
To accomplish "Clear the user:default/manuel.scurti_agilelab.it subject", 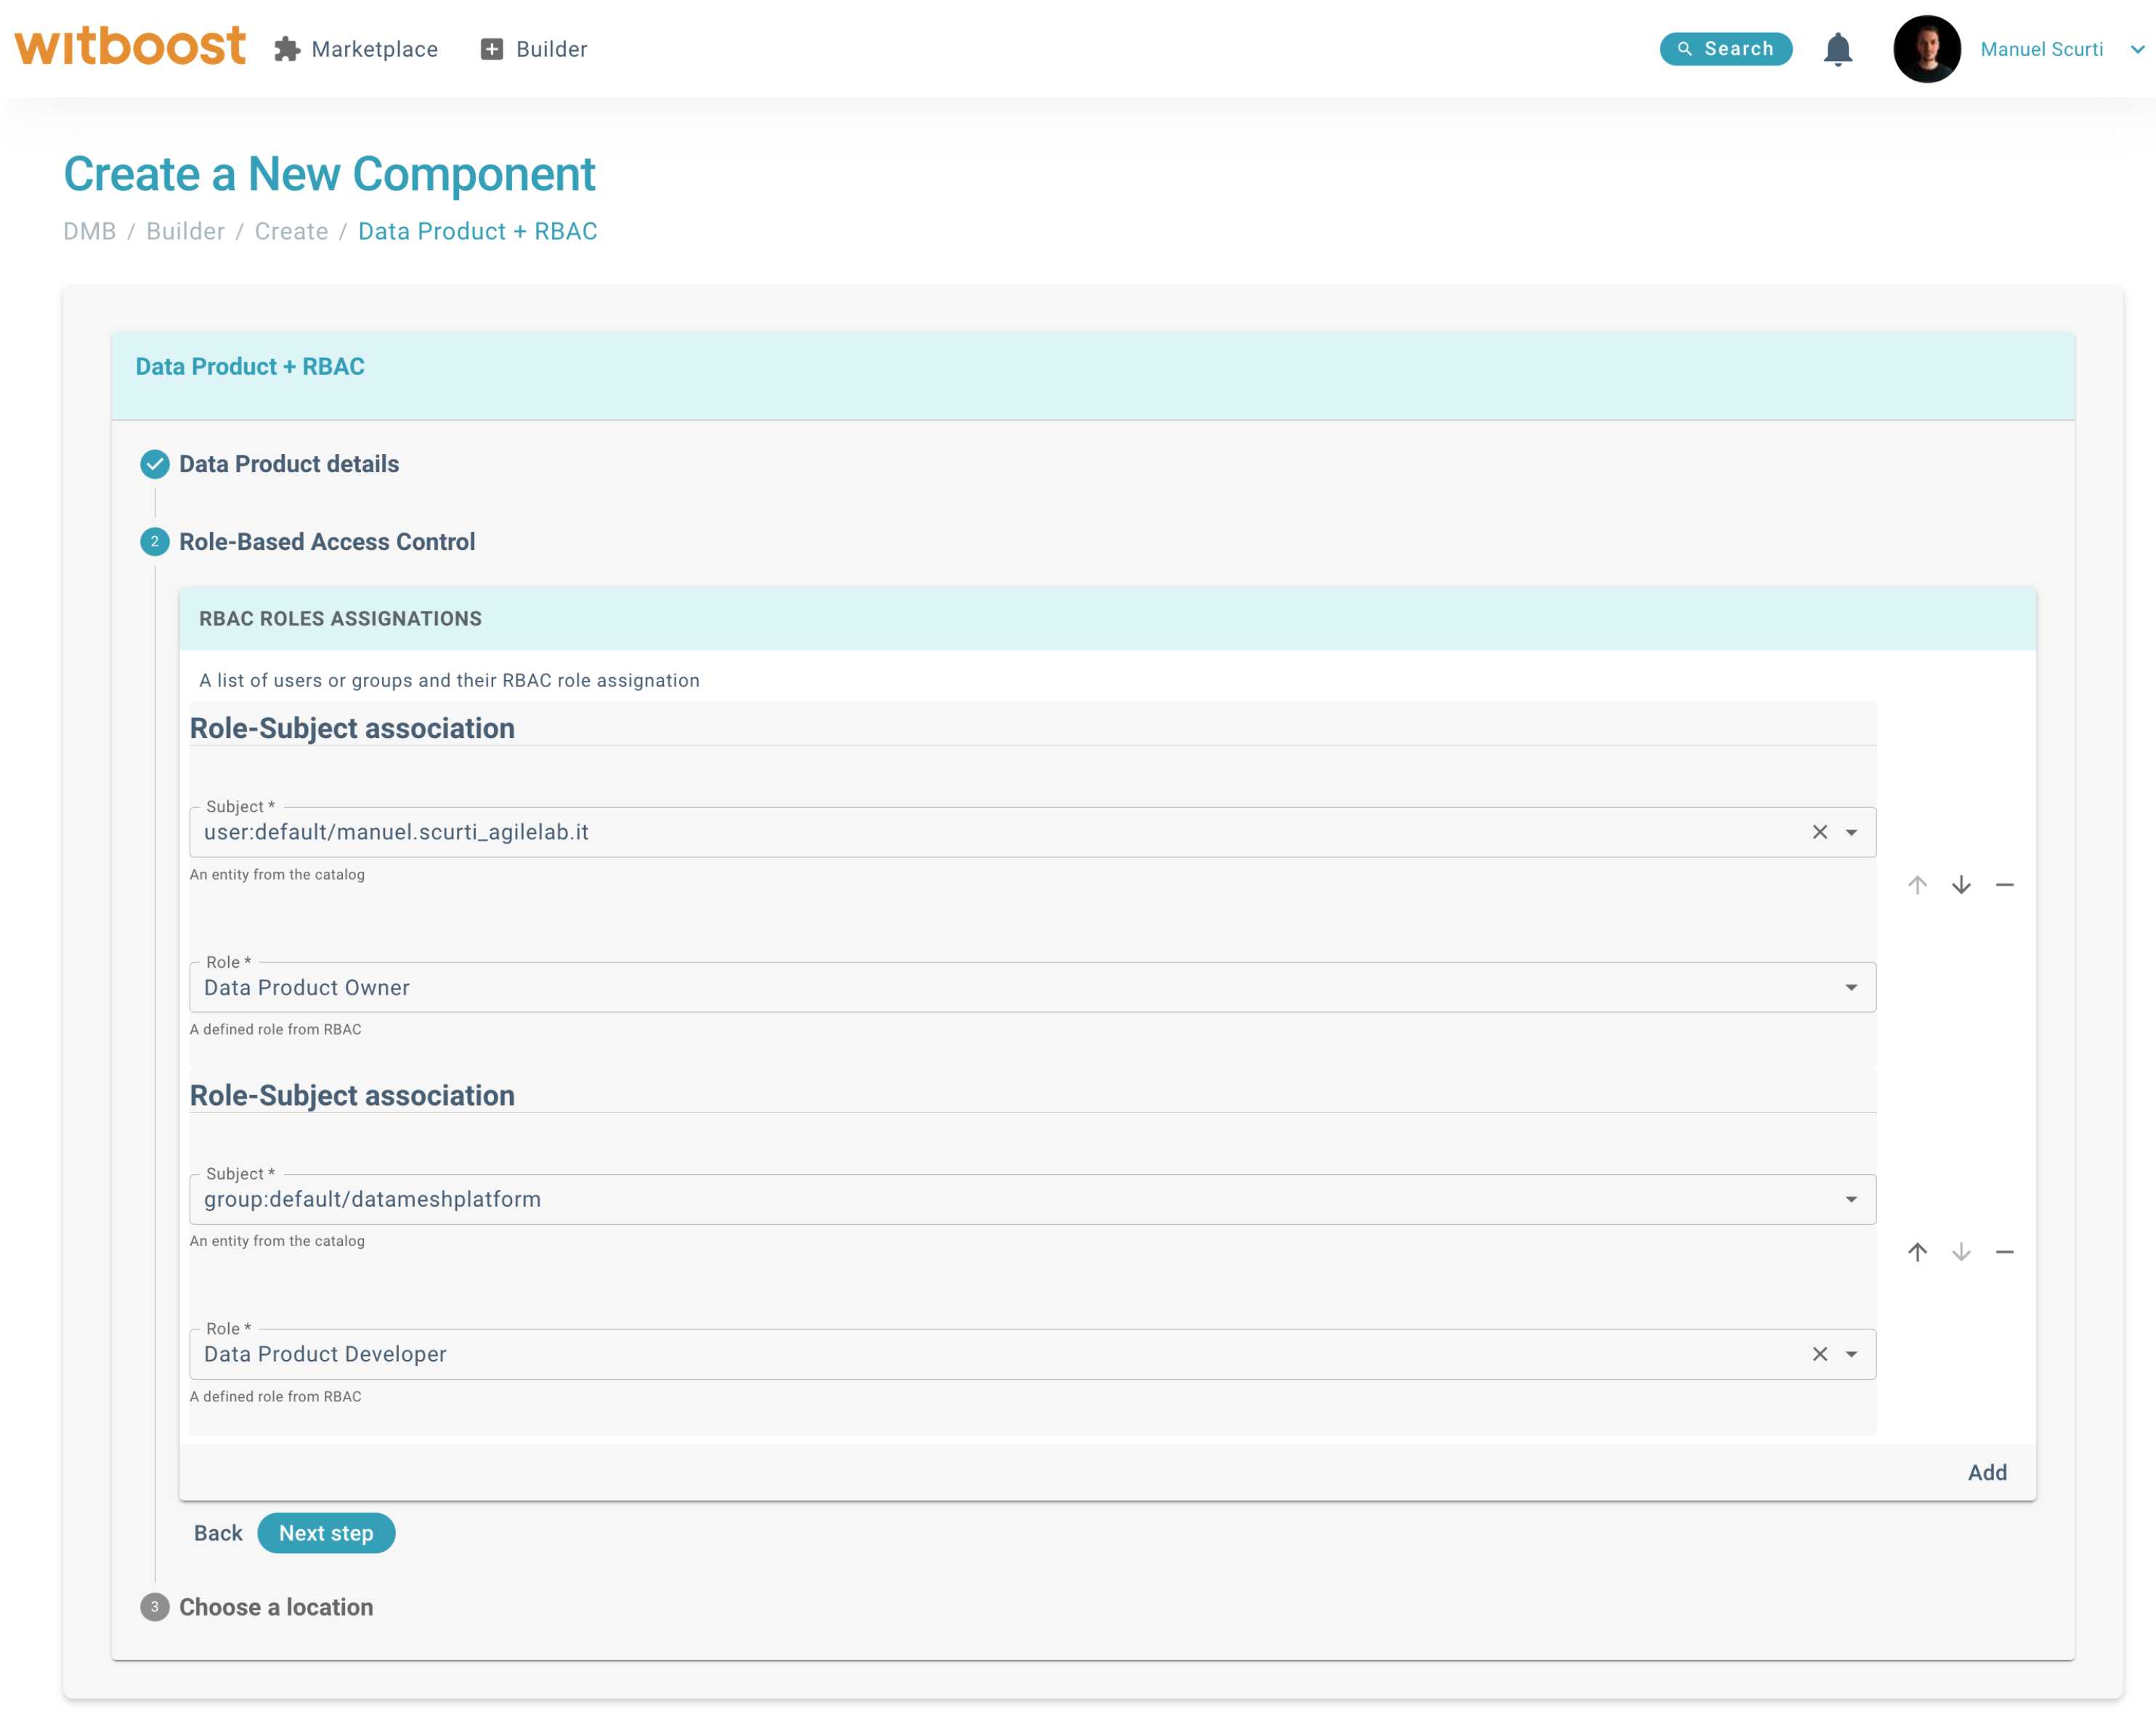I will tap(1818, 831).
